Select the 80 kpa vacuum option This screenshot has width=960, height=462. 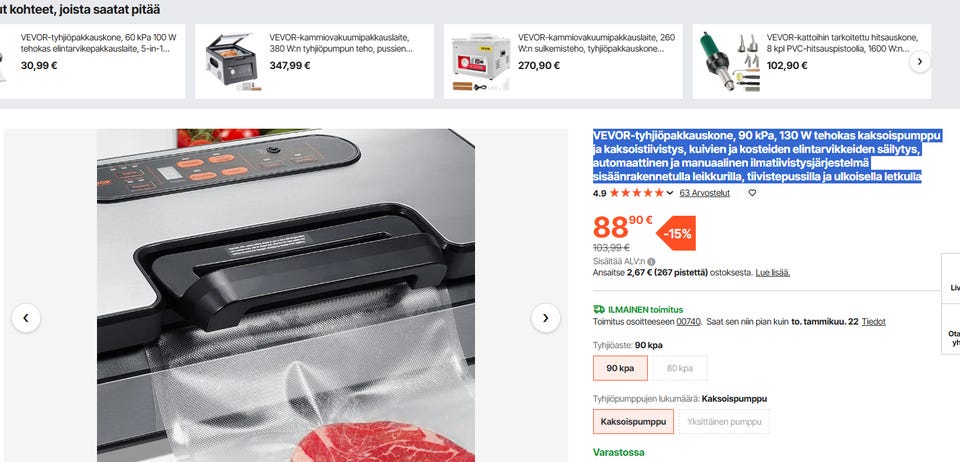(x=680, y=368)
